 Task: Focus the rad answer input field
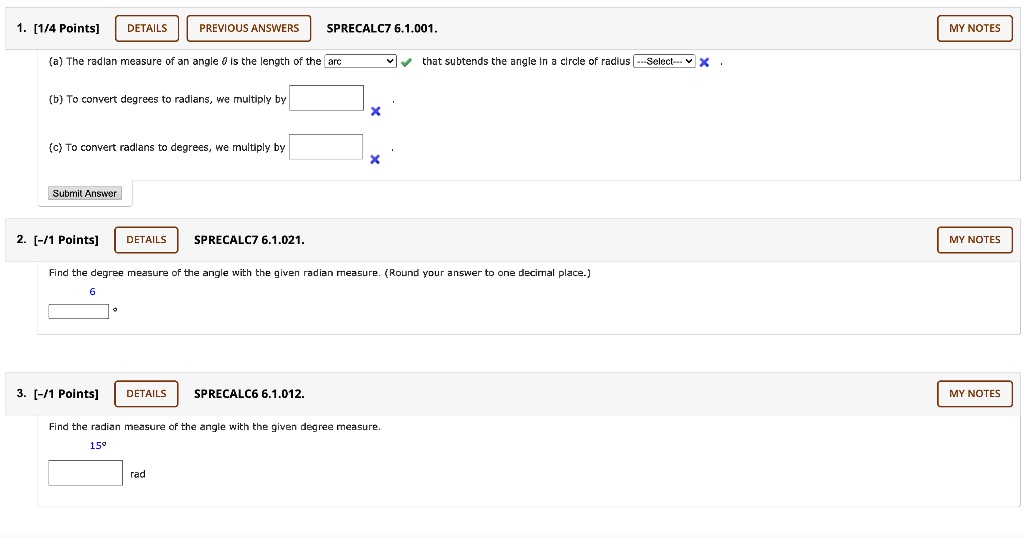[86, 473]
